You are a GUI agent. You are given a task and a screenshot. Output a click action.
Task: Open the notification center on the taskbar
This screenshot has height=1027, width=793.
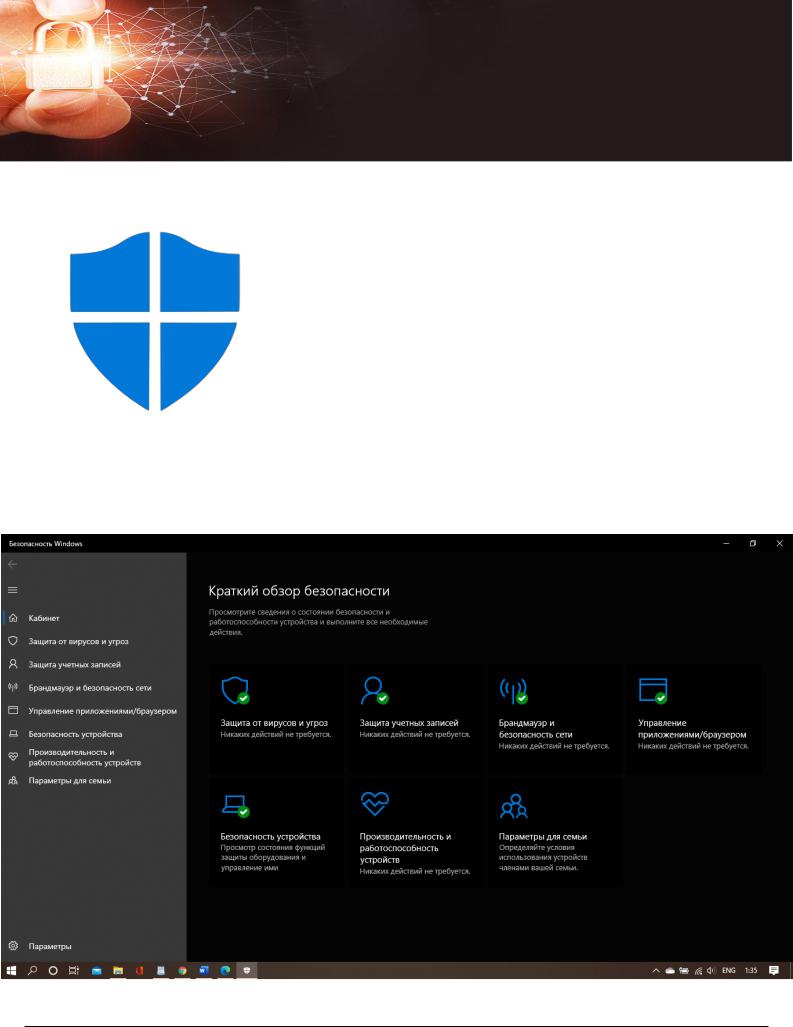[773, 970]
